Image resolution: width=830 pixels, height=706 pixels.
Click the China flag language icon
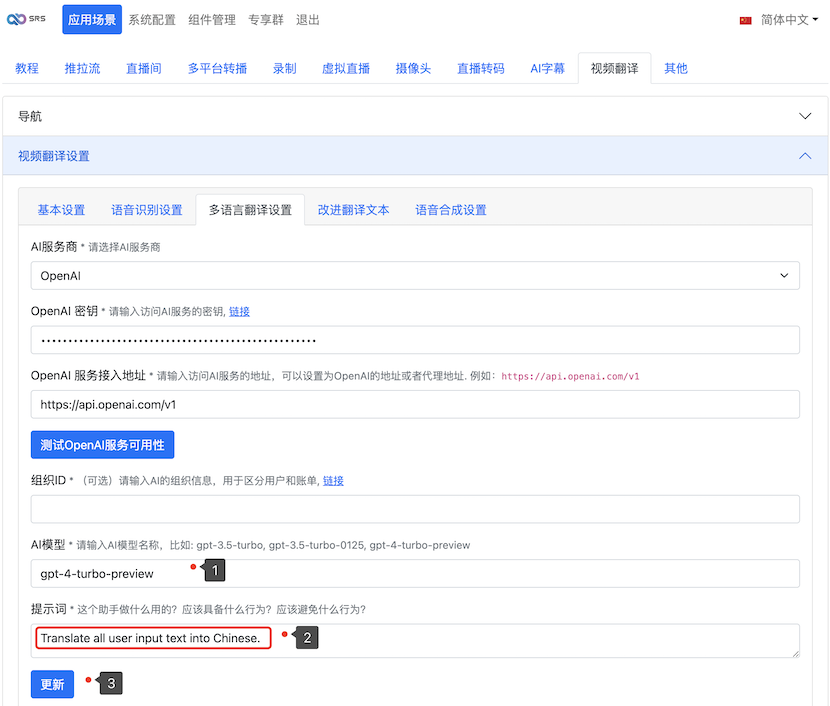[x=745, y=20]
